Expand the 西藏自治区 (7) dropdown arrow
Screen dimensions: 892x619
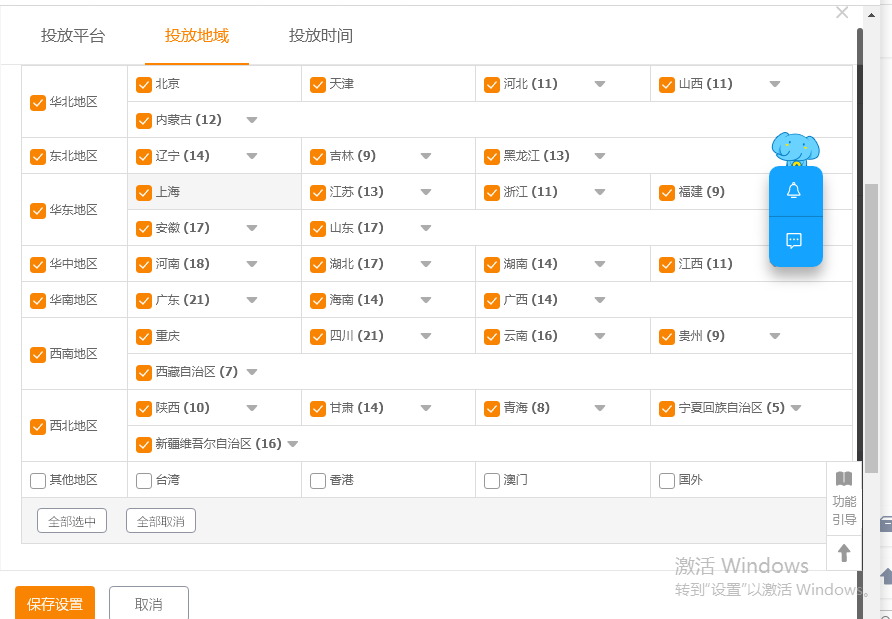[x=252, y=372]
